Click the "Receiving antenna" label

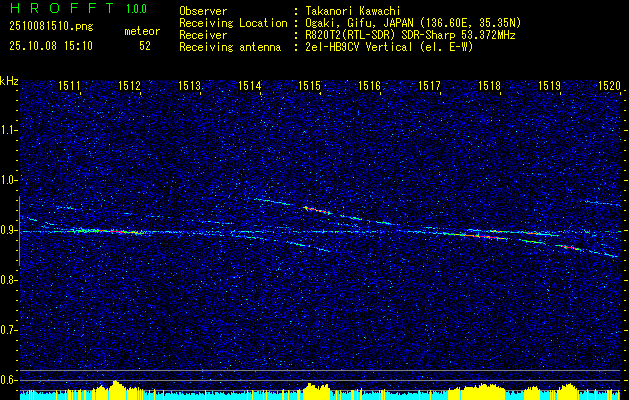click(x=230, y=47)
